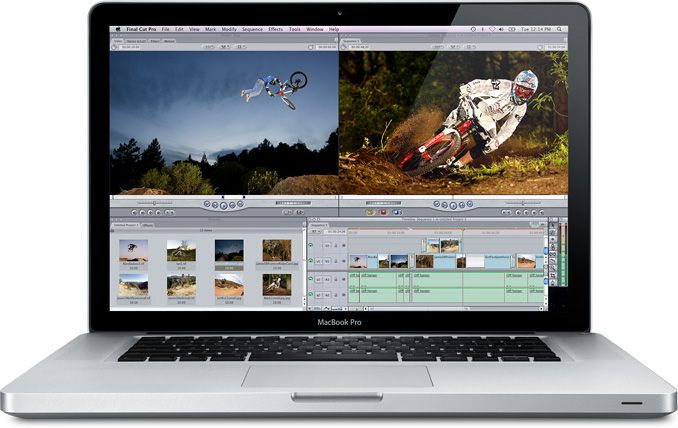Select the Crop tool in Tool palette

click(x=553, y=275)
